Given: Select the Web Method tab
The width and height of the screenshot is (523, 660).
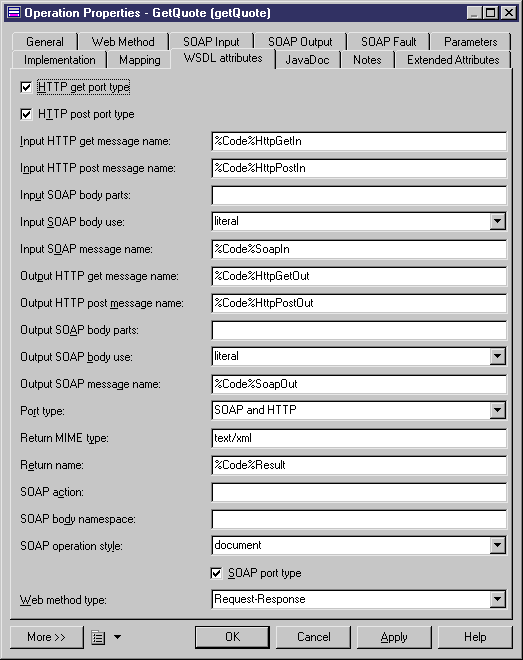Looking at the screenshot, I should (x=123, y=42).
